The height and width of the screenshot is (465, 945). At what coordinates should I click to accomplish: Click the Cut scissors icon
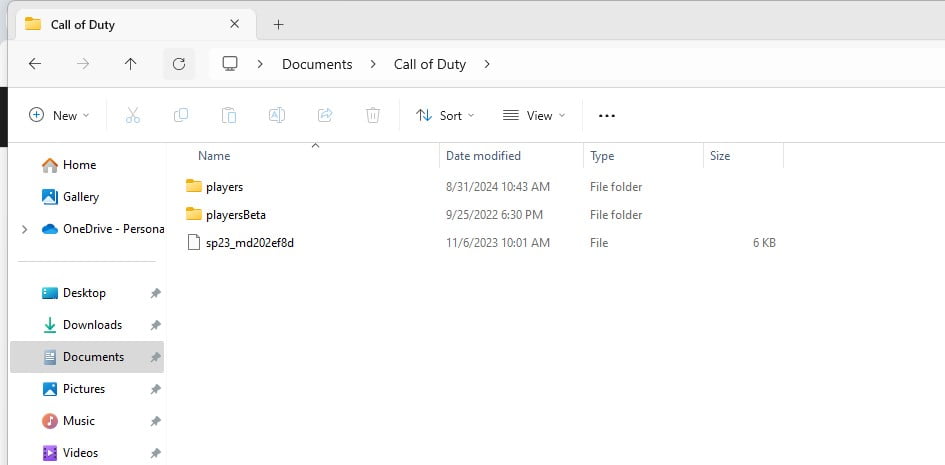[x=132, y=115]
